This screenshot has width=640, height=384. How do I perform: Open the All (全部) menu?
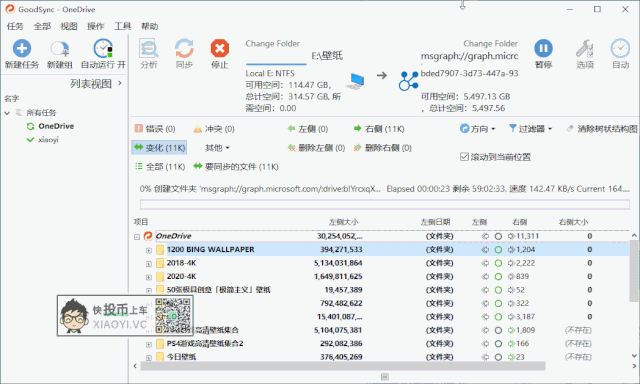[42, 26]
